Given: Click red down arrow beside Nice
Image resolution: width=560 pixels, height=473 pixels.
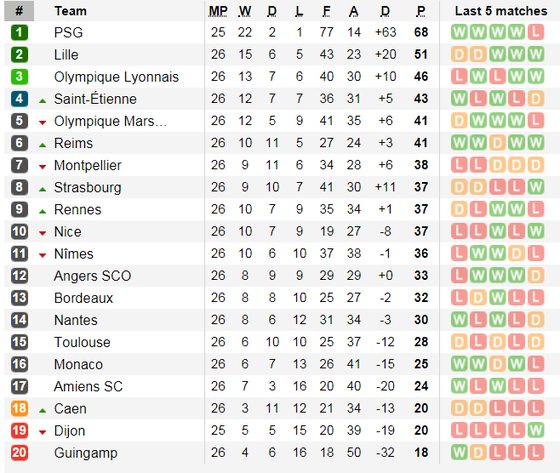Looking at the screenshot, I should coord(42,234).
